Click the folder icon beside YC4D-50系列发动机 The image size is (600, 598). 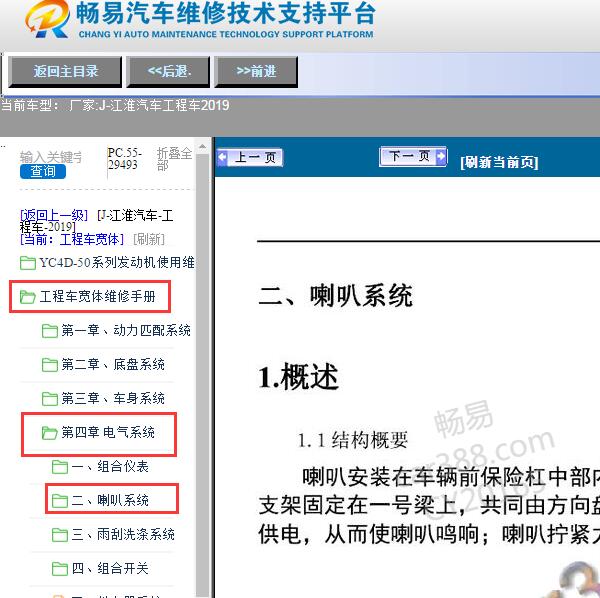[28, 263]
